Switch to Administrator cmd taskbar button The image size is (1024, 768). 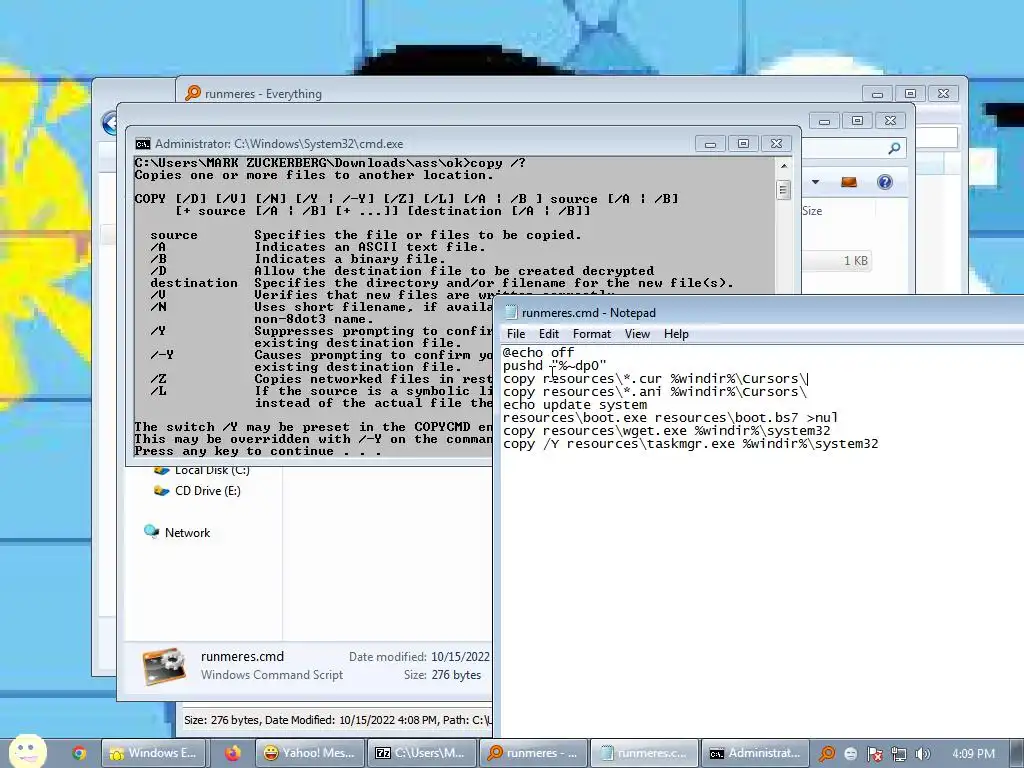coord(755,753)
